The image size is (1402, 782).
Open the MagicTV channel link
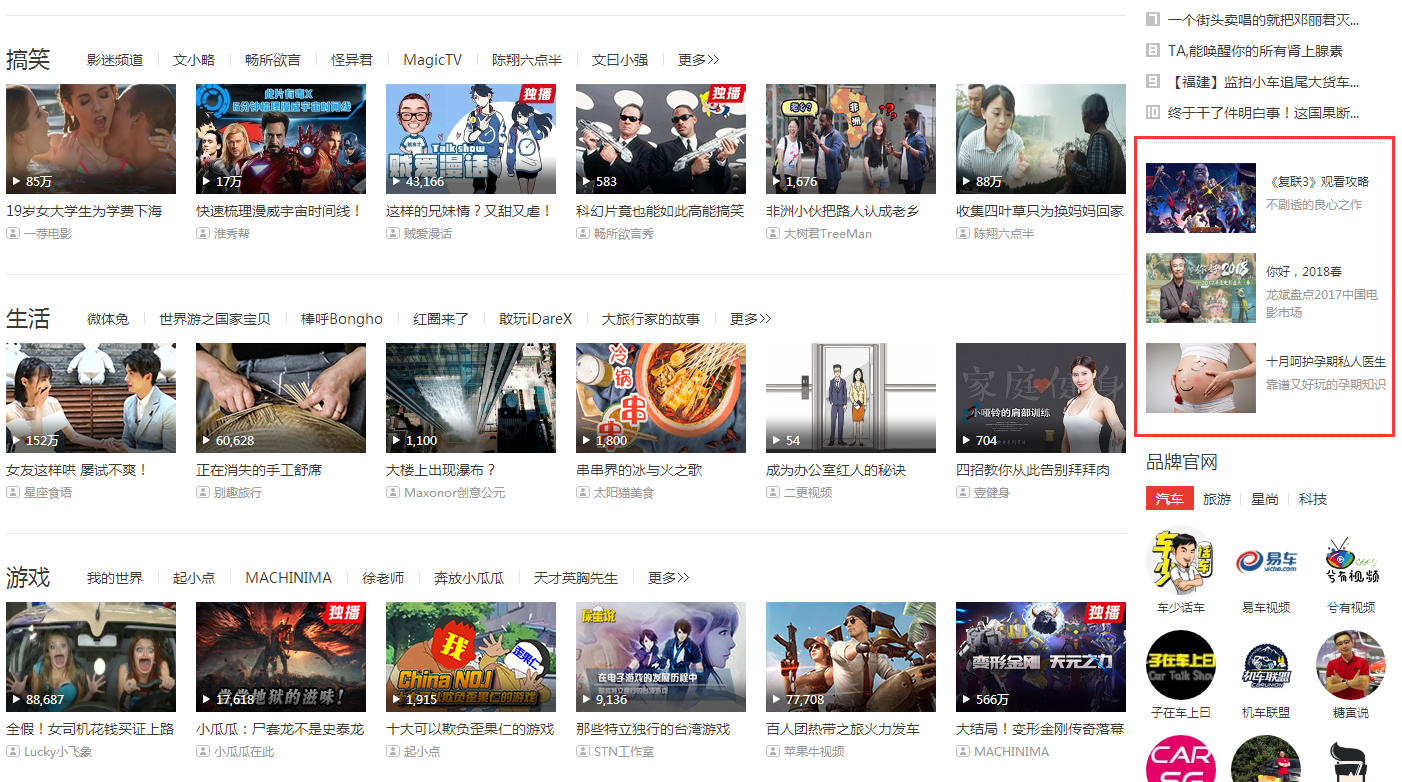(x=432, y=60)
